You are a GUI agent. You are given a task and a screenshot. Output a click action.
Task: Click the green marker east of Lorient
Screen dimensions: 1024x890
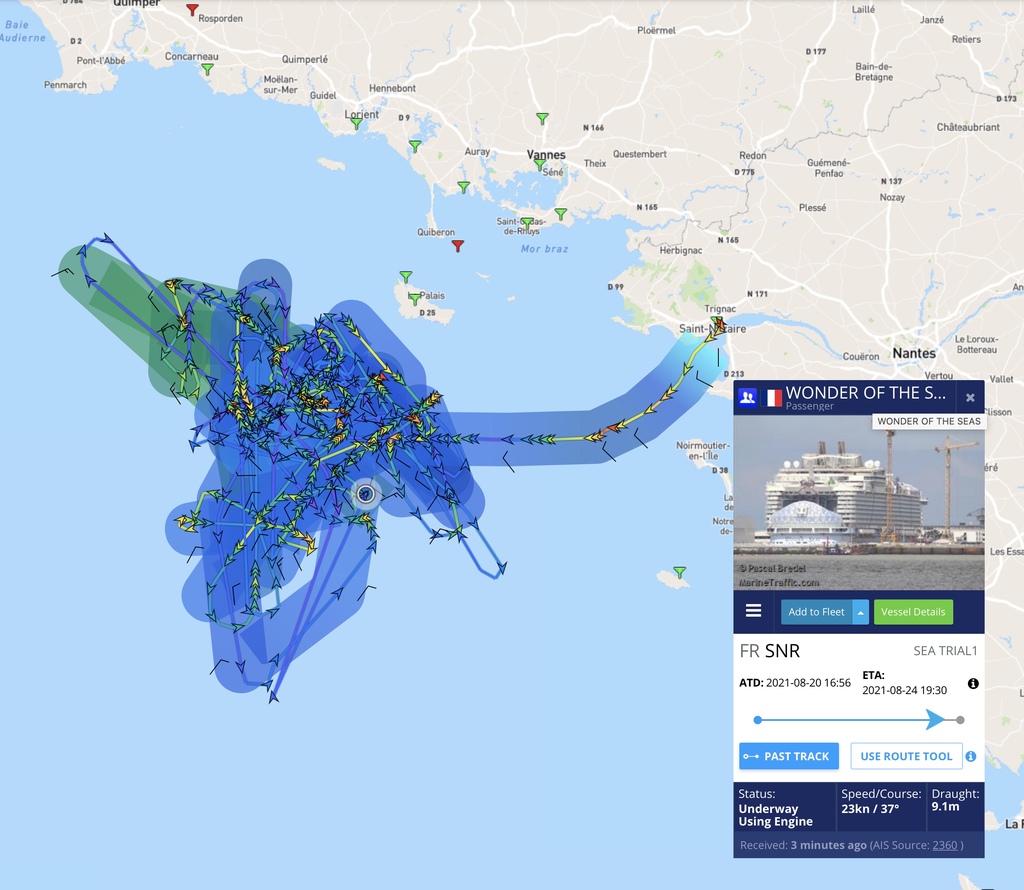(x=415, y=146)
